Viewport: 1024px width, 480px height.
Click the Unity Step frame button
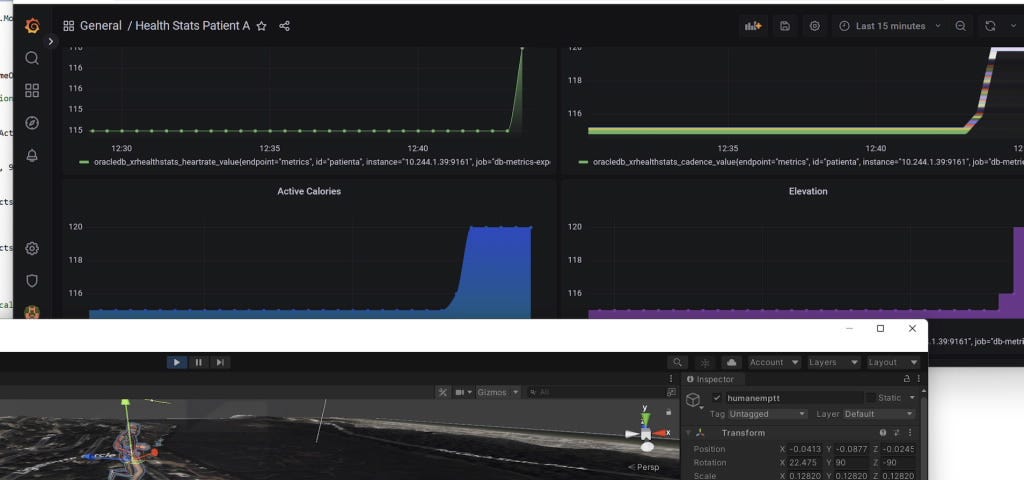click(x=220, y=362)
